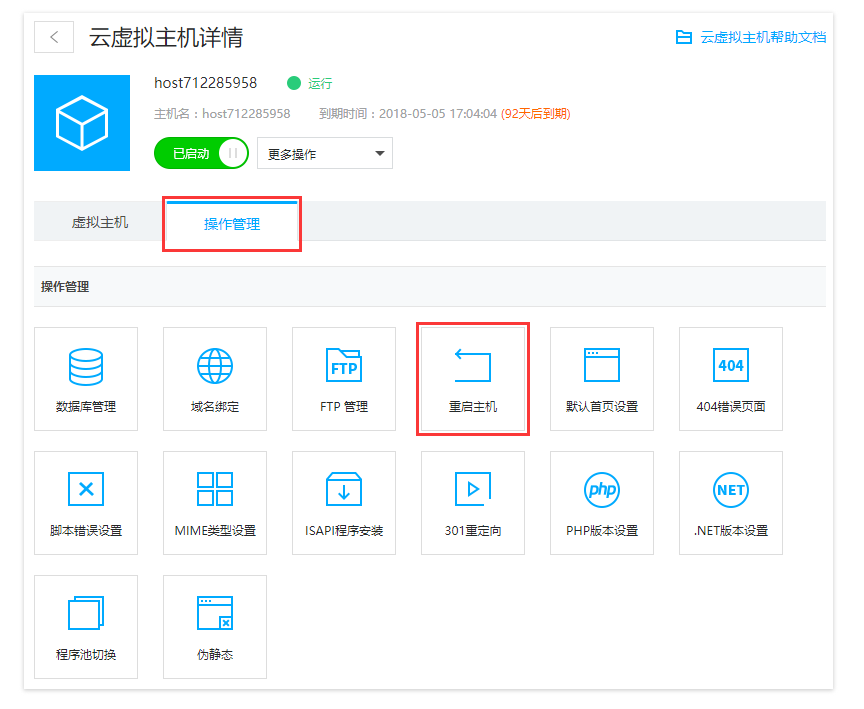The image size is (864, 709).
Task: Open 程序池切换 icon
Action: [x=86, y=615]
